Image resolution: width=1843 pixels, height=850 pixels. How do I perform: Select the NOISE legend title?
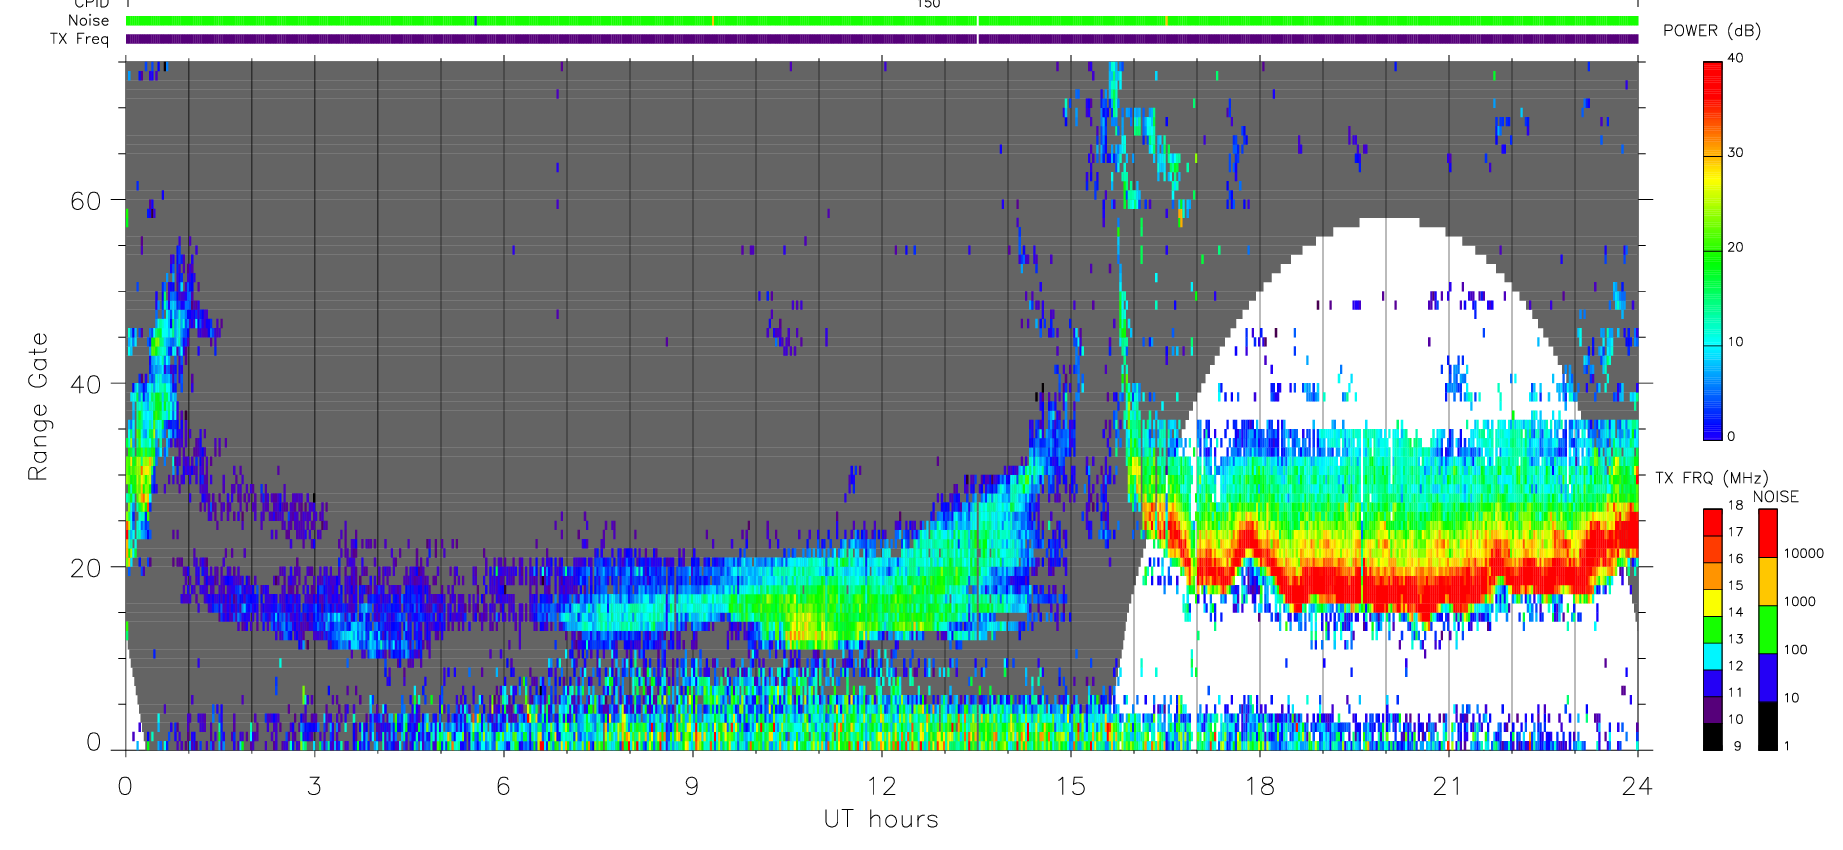[x=1775, y=497]
